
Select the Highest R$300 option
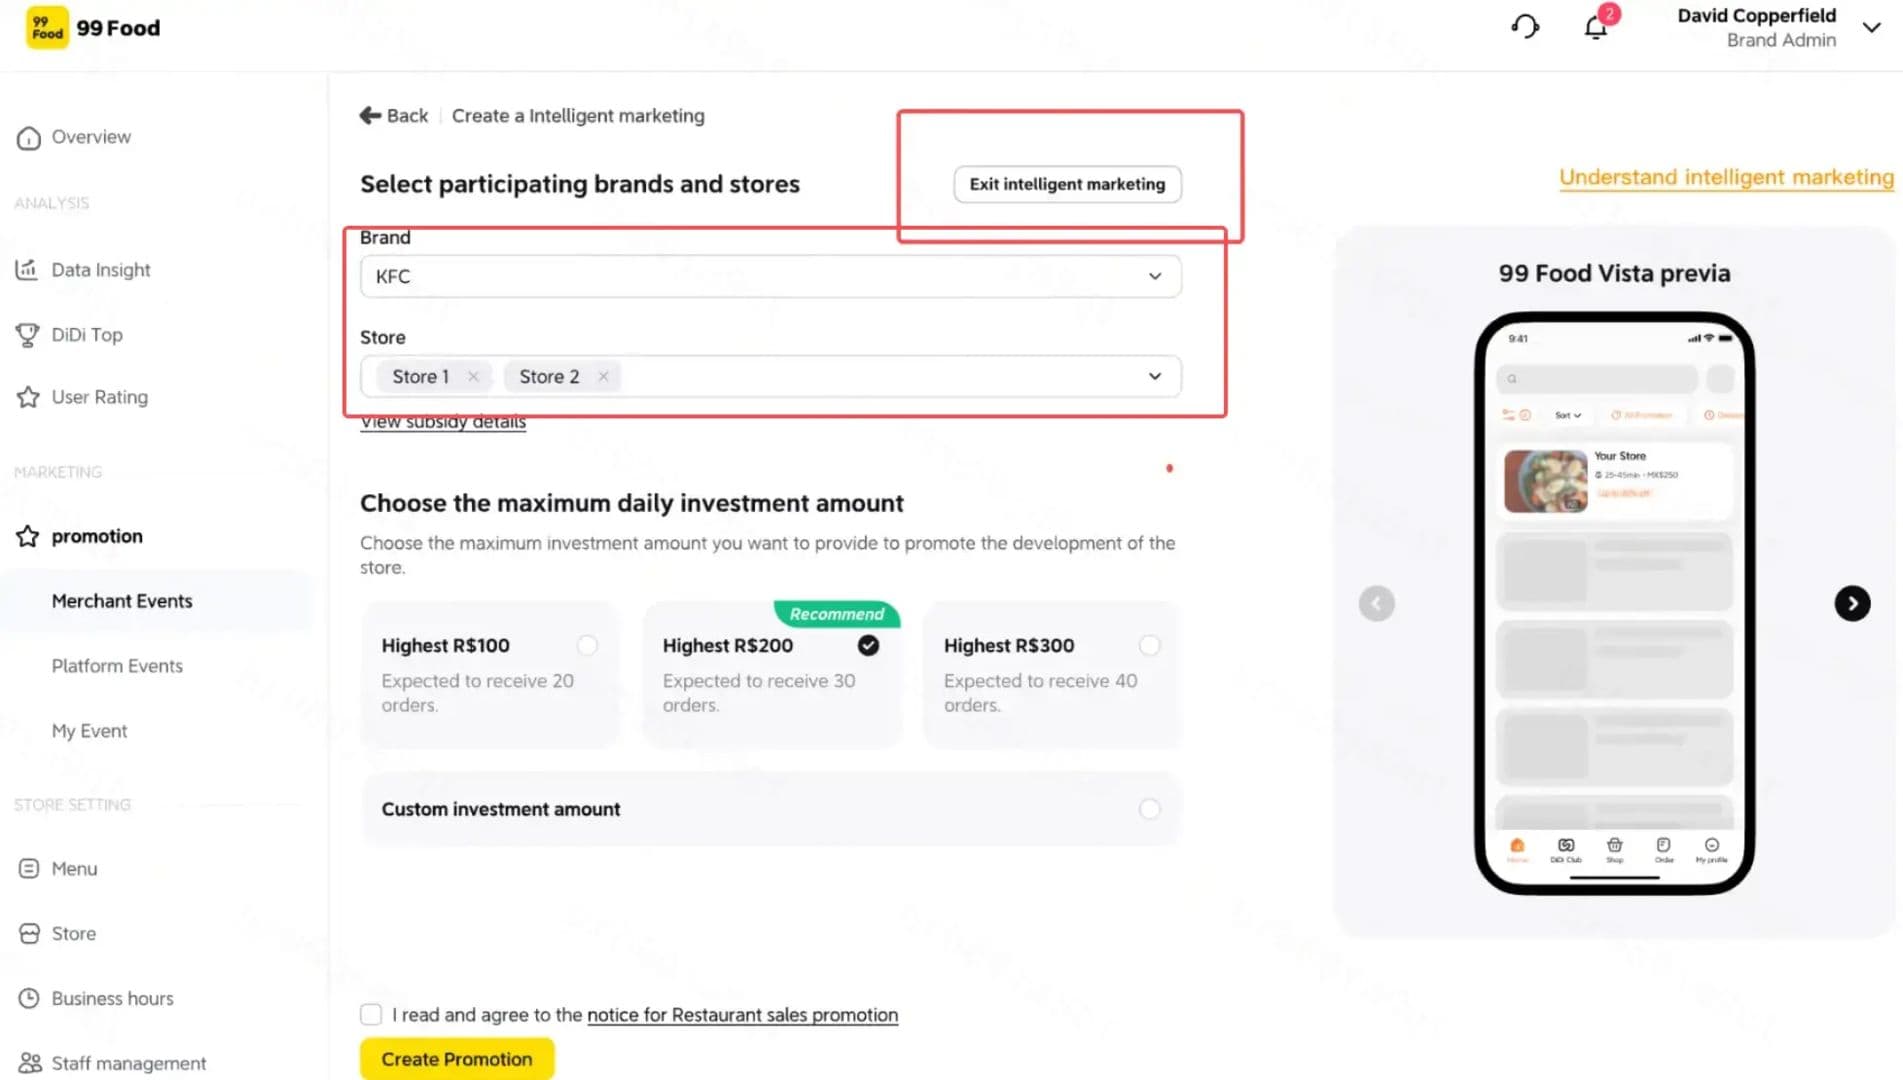click(1150, 646)
